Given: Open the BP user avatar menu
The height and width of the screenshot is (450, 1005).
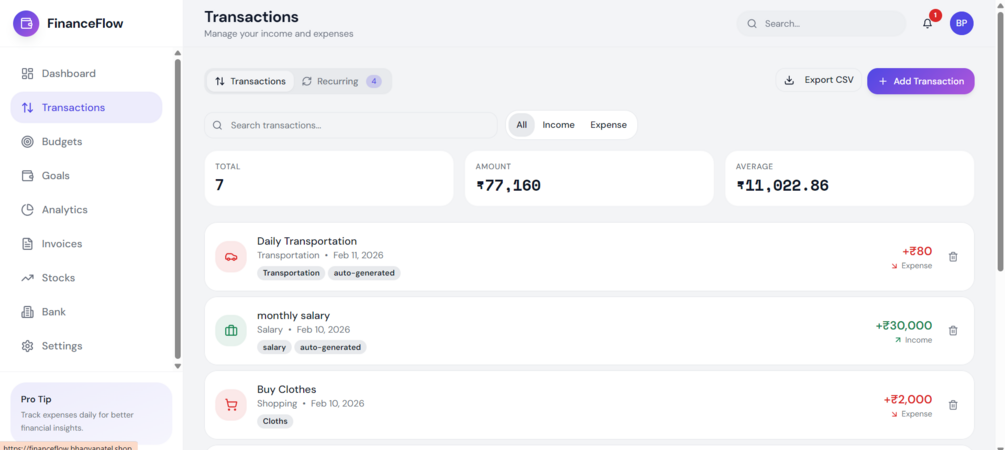Looking at the screenshot, I should (961, 23).
